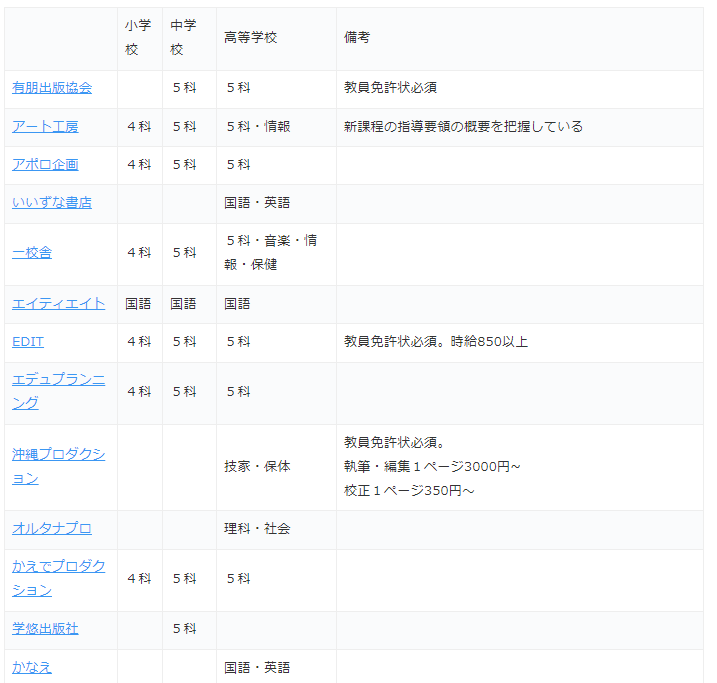Screen dimensions: 717x683
Task: Open the EDIT company link
Action: [28, 342]
